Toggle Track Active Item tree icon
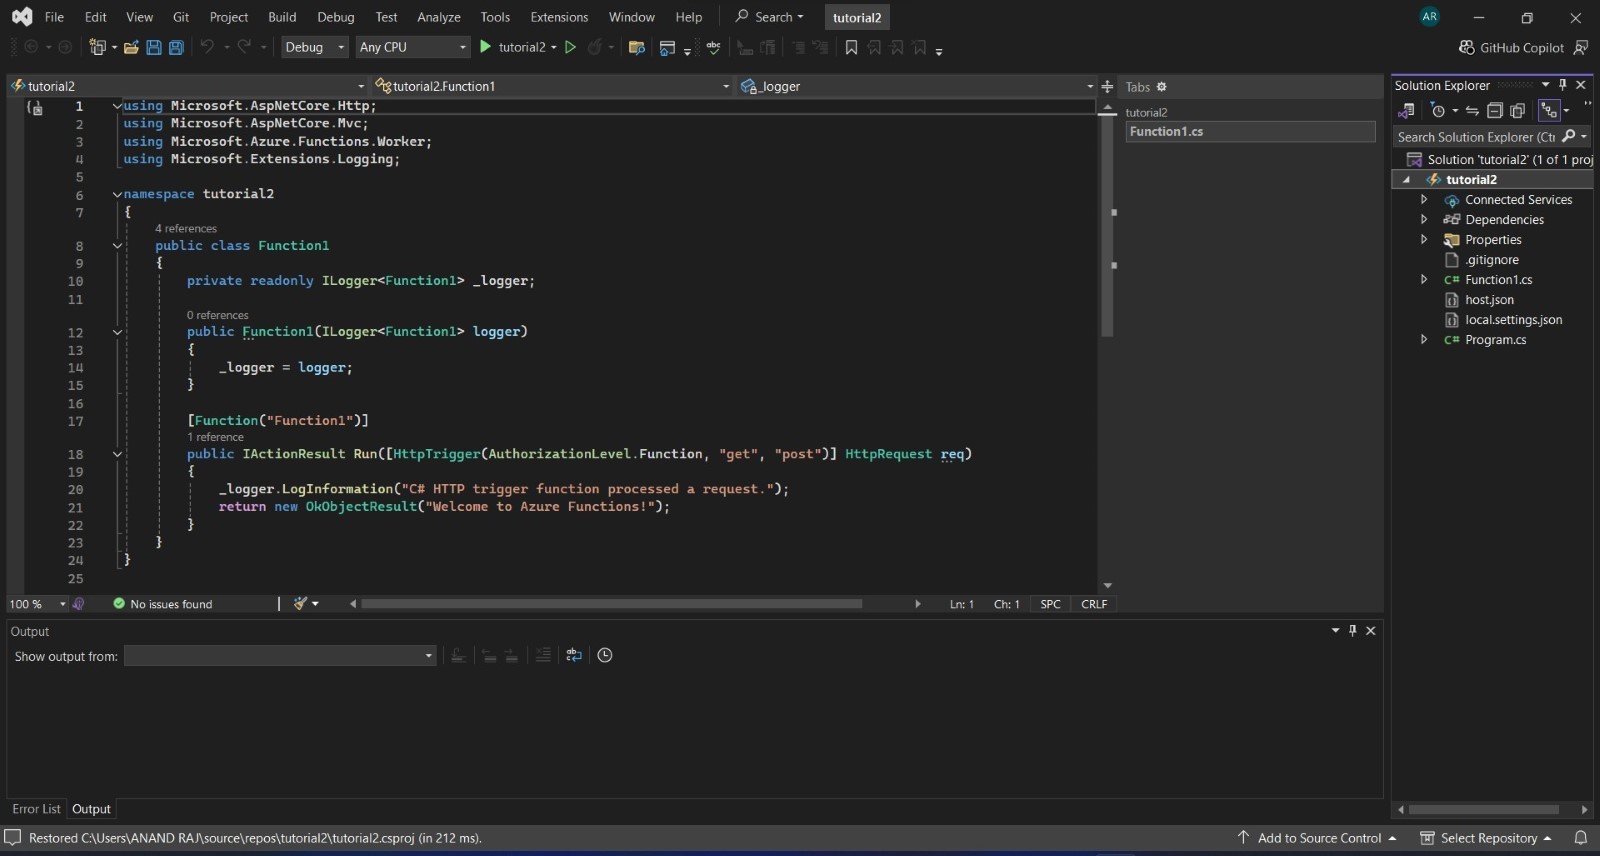Screen dimensions: 1600x856 coord(1549,110)
